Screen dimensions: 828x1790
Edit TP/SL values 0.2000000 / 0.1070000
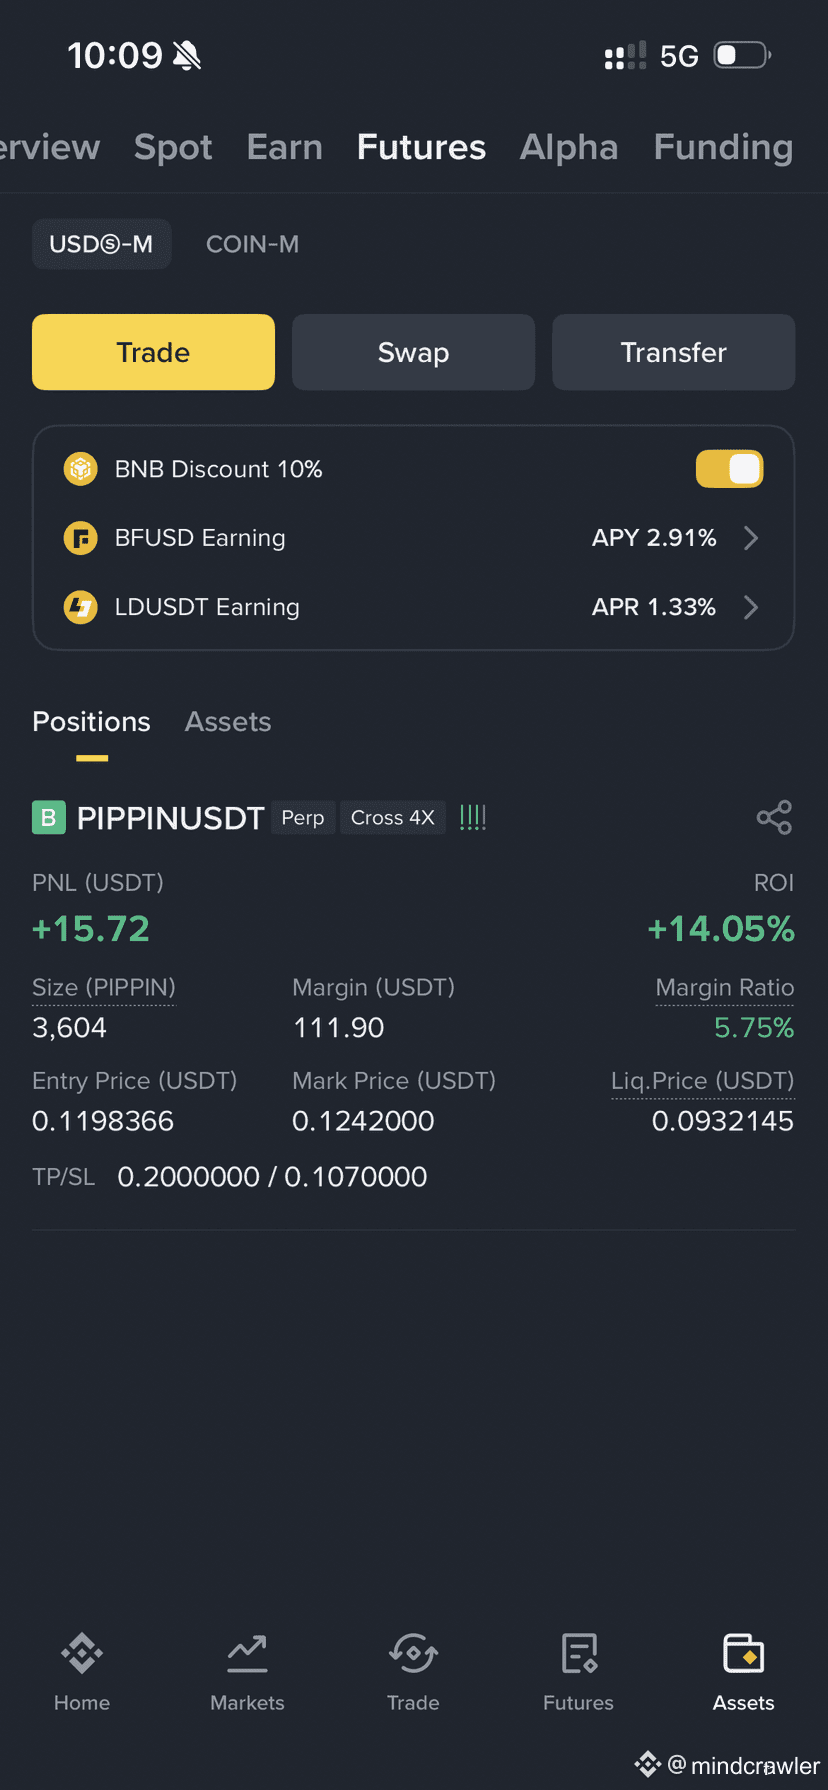(272, 1177)
